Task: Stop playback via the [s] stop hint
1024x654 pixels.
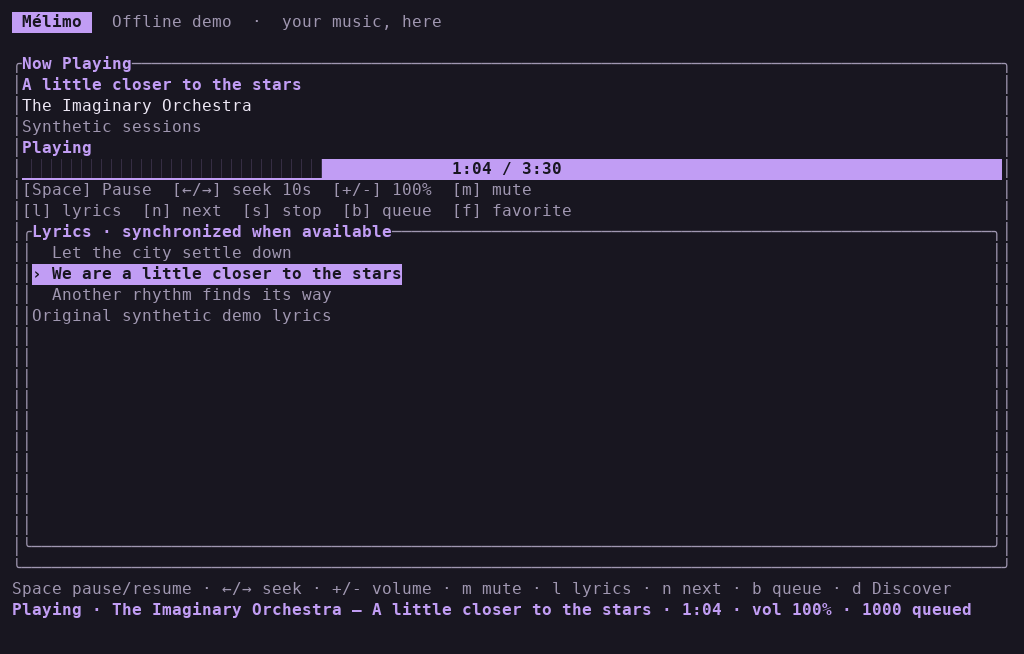Action: point(282,210)
